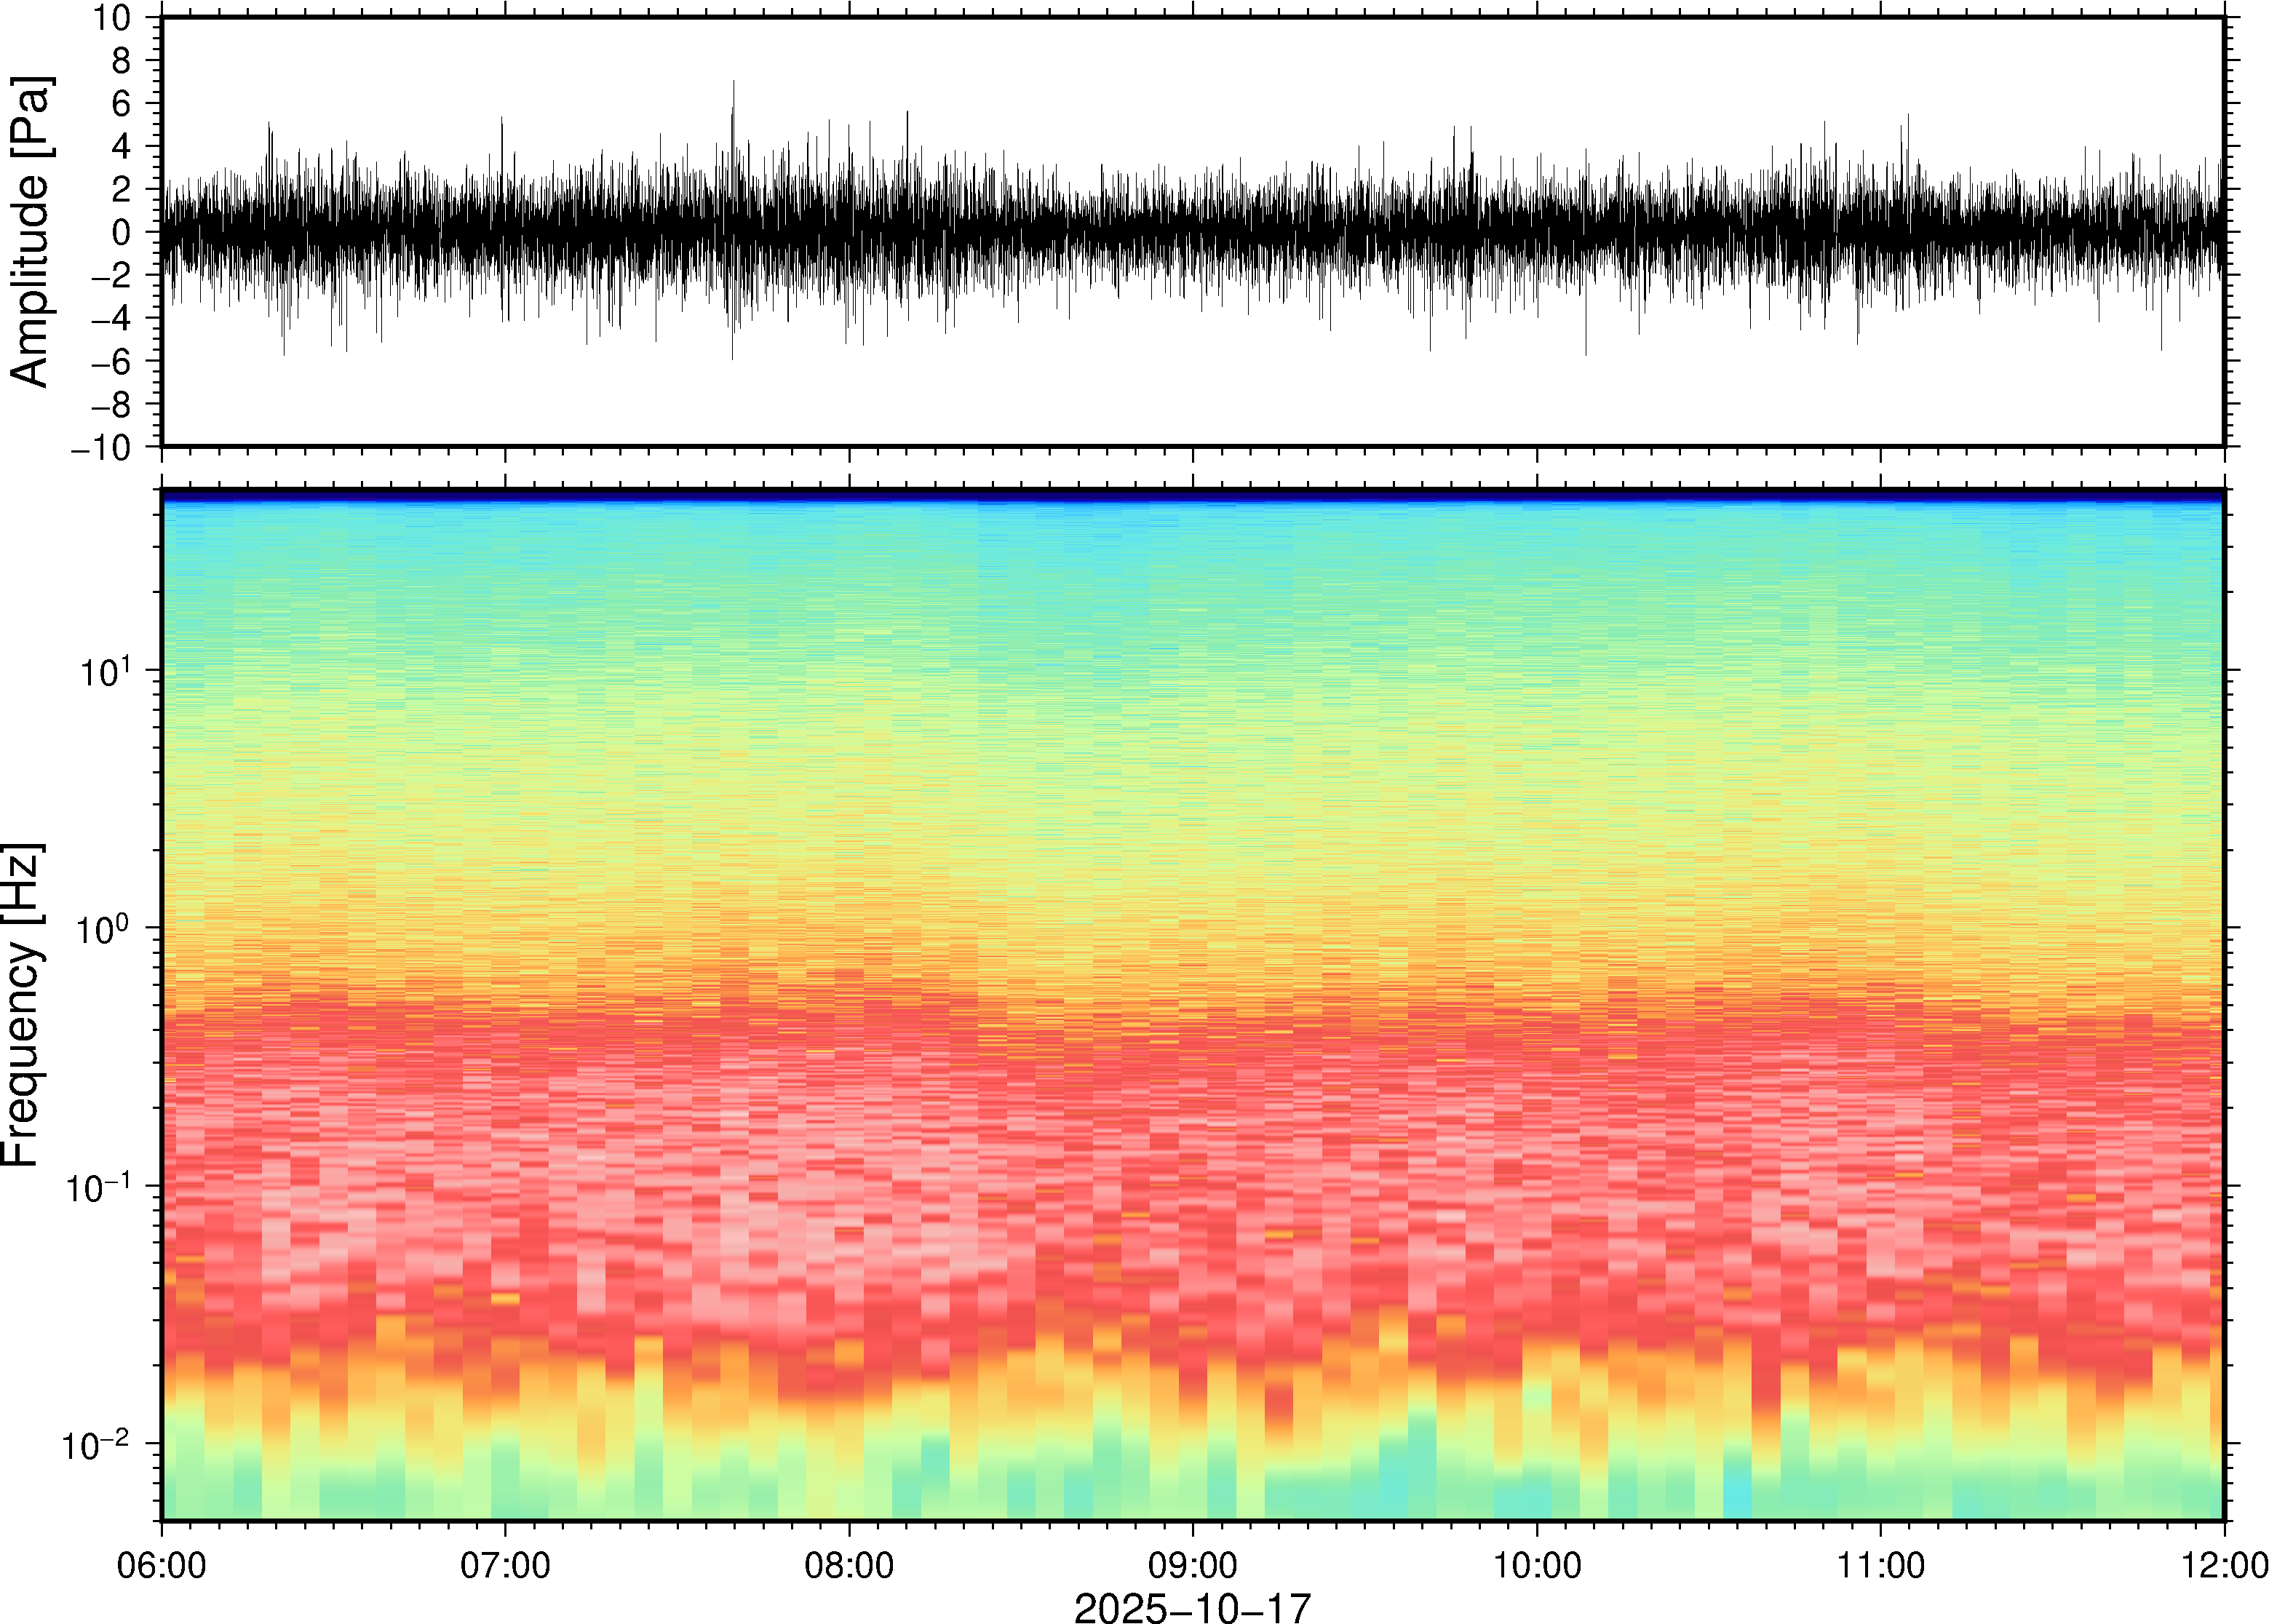Click the 08:00 time axis label
The image size is (2269, 1624).
click(849, 1565)
